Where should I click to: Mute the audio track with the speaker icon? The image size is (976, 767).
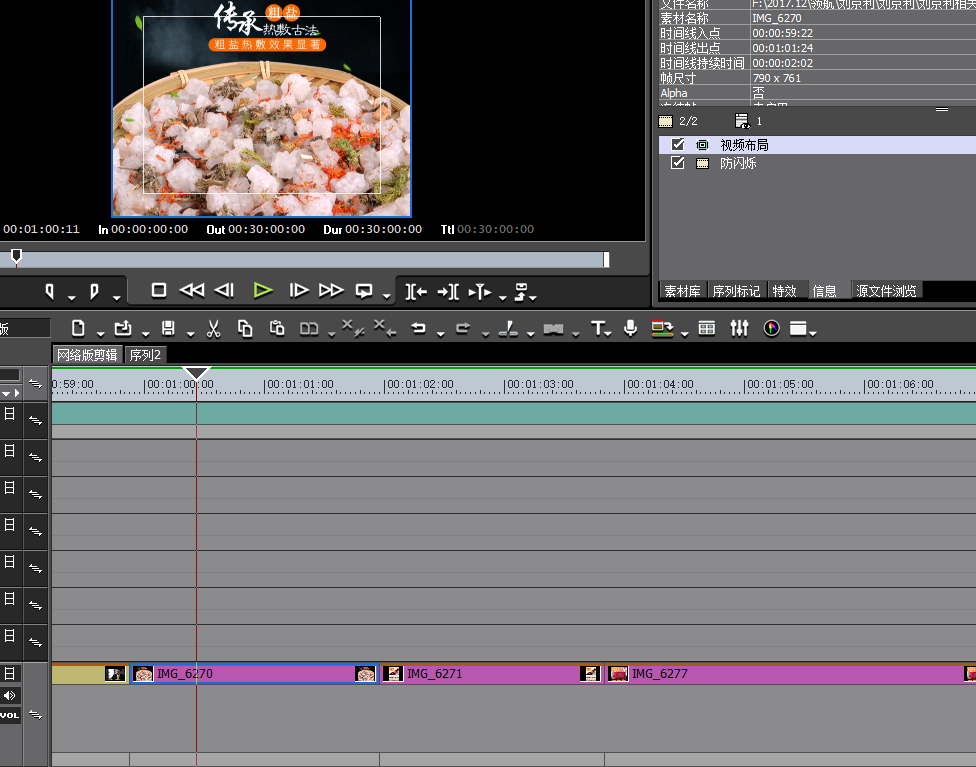pyautogui.click(x=10, y=695)
